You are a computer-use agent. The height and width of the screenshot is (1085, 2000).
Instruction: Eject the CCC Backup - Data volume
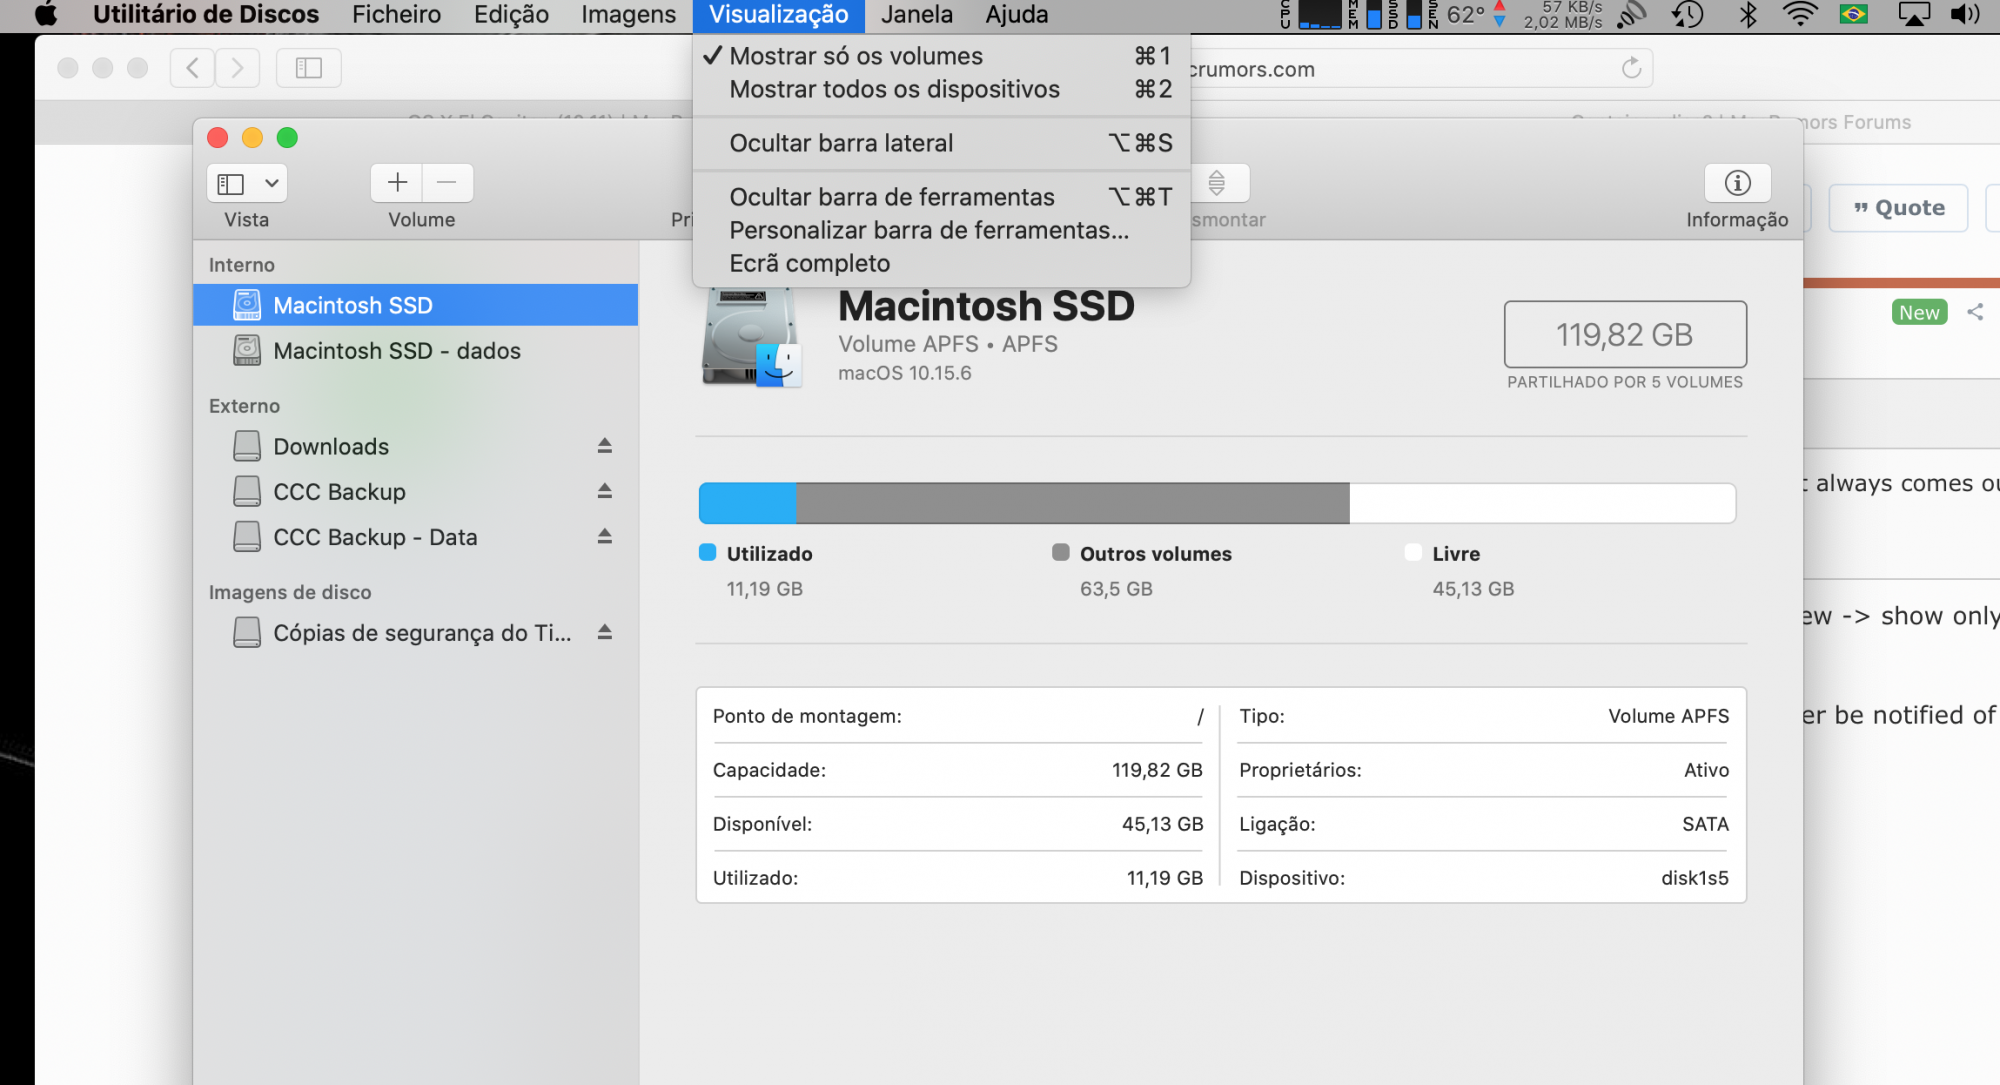604,537
